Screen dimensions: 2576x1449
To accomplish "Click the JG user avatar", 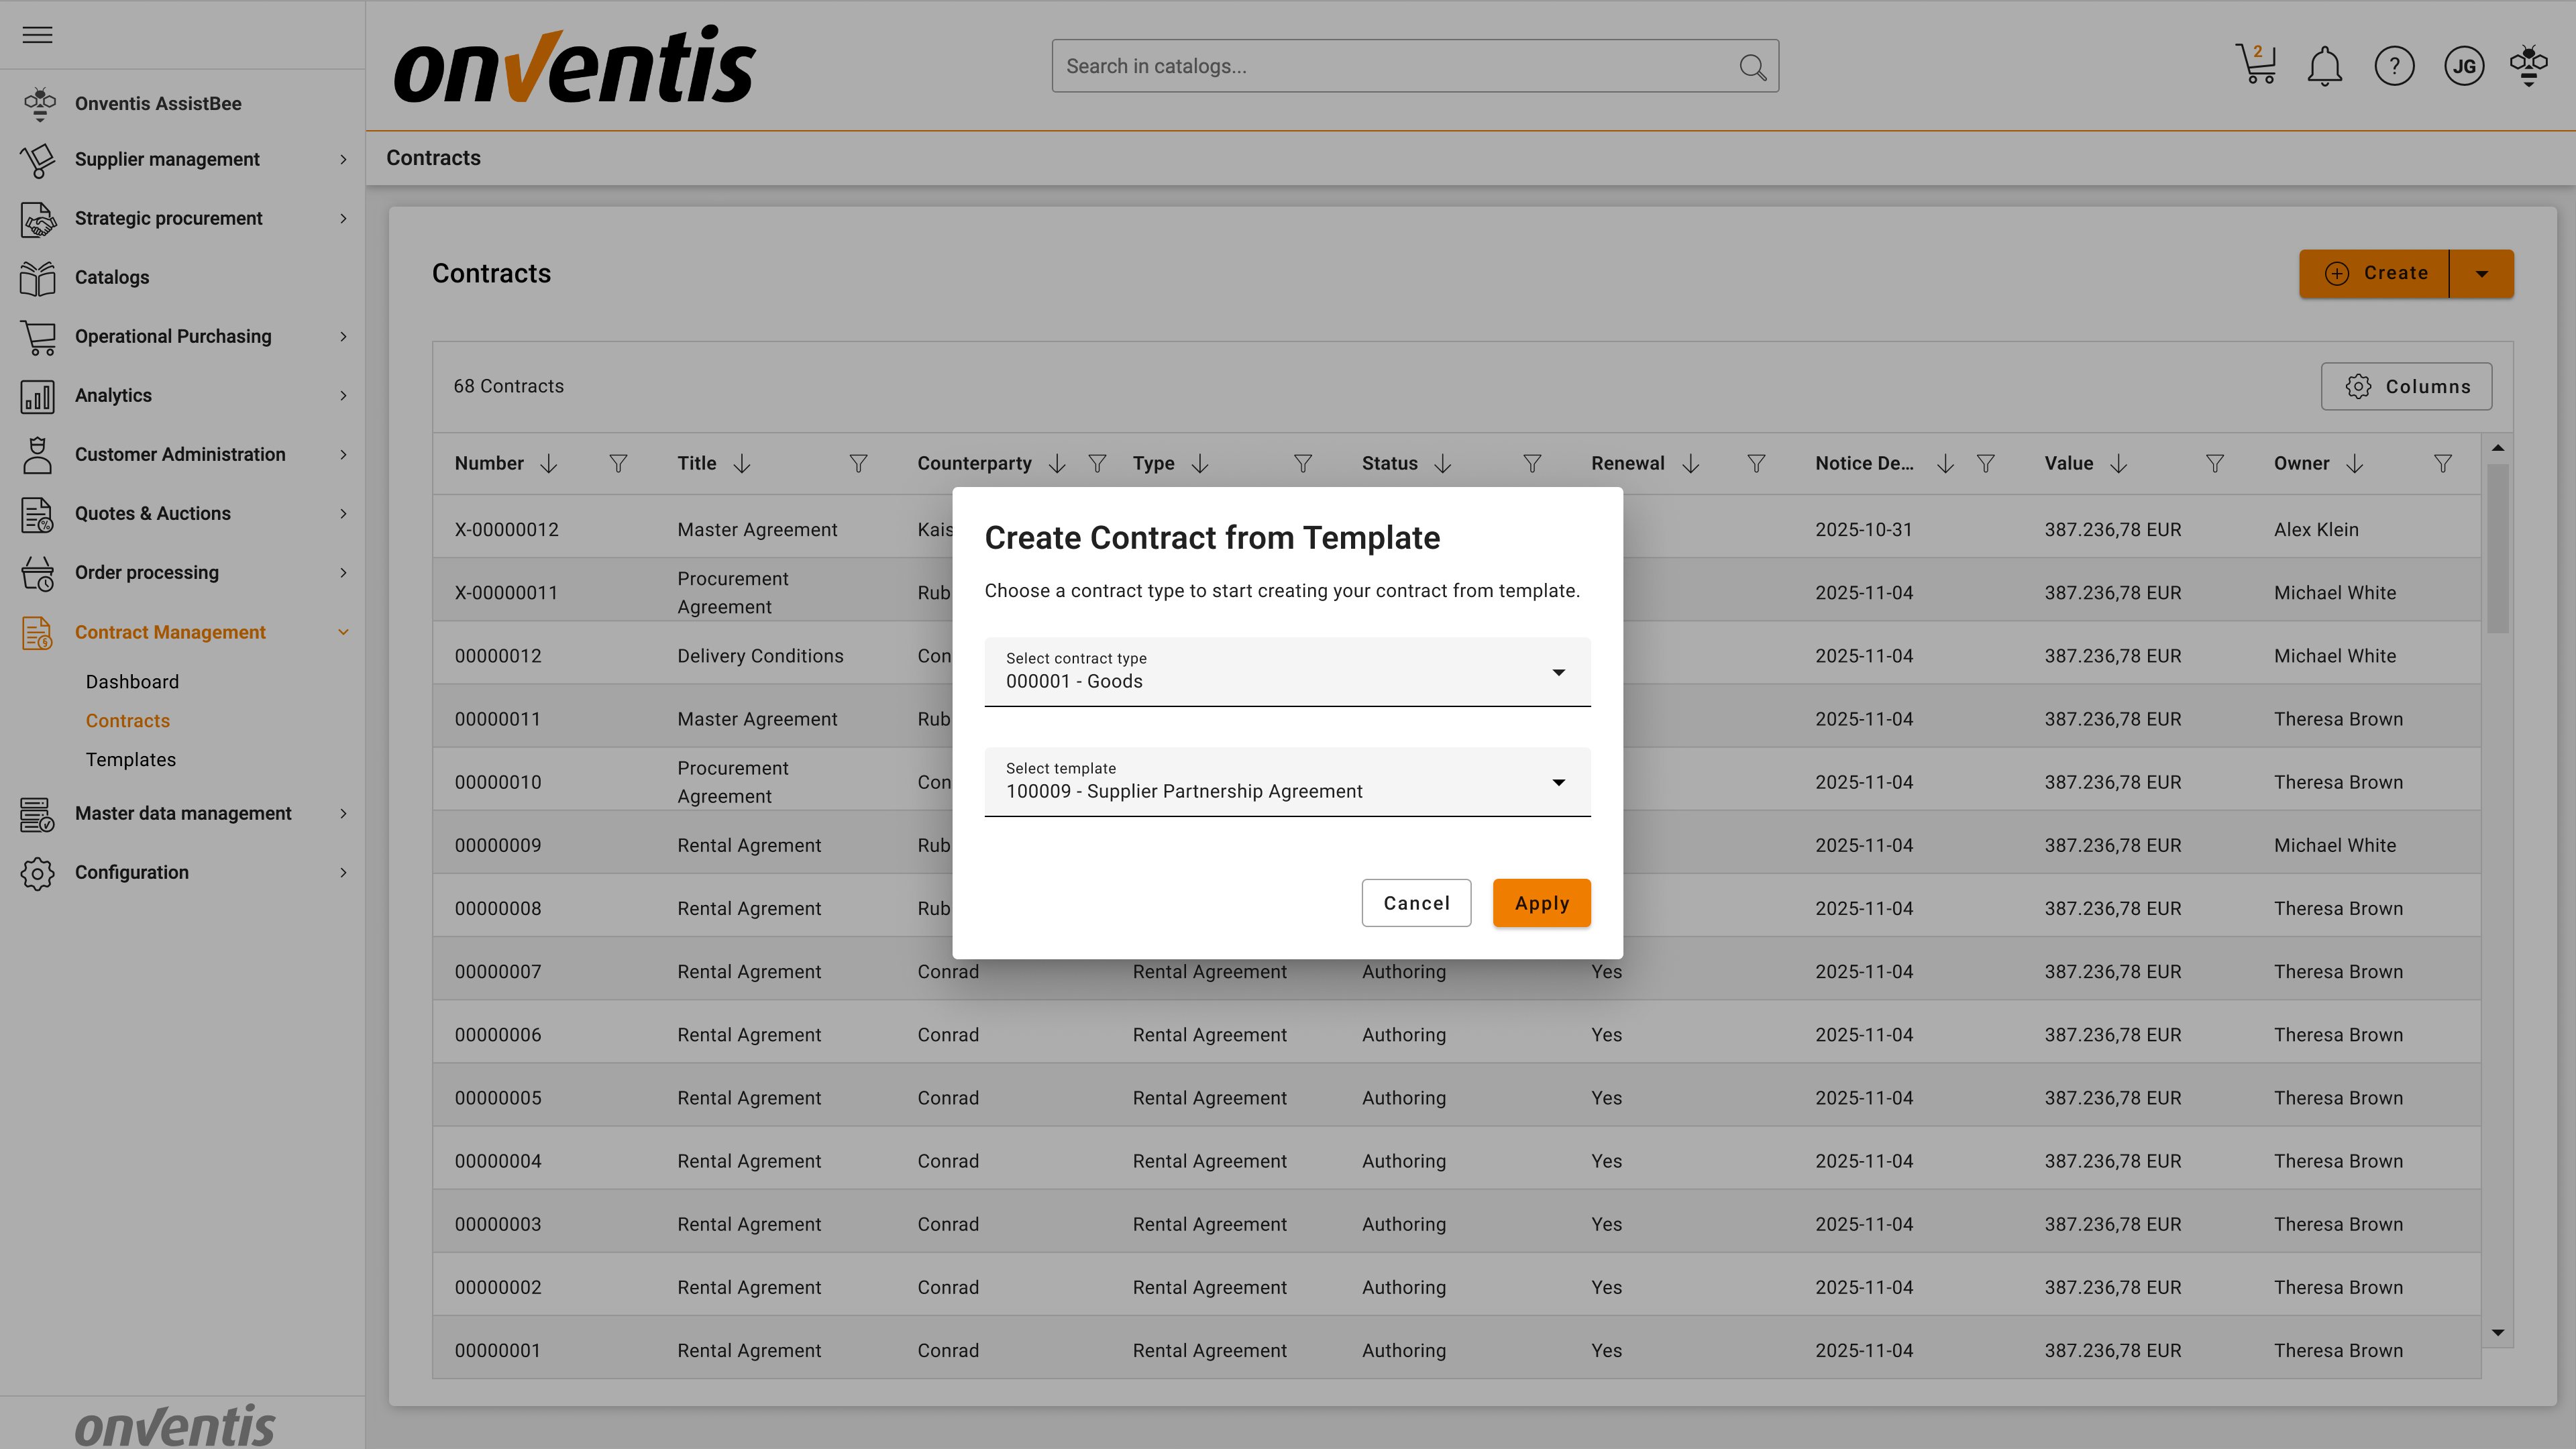I will coord(2463,67).
